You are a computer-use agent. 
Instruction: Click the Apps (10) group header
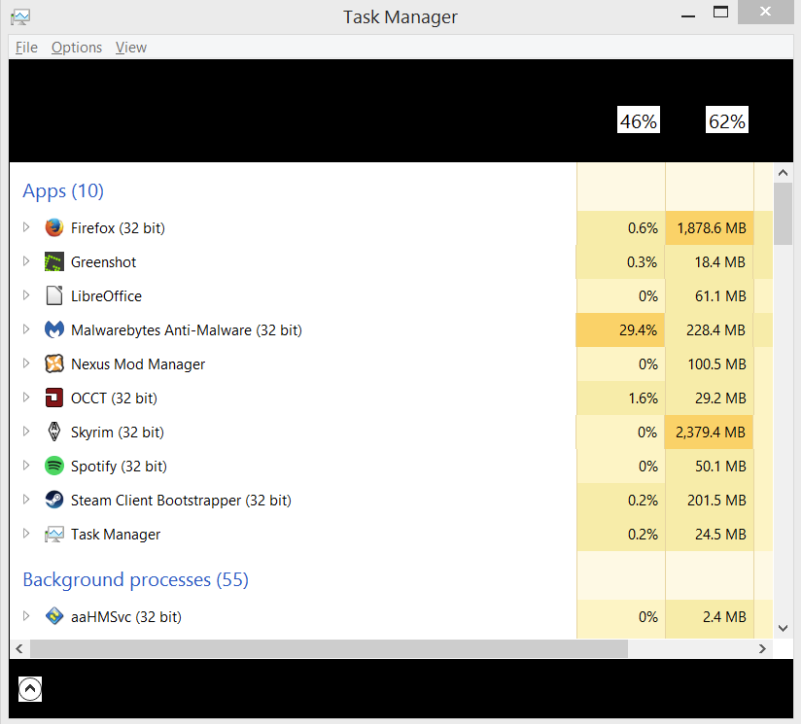pyautogui.click(x=63, y=191)
